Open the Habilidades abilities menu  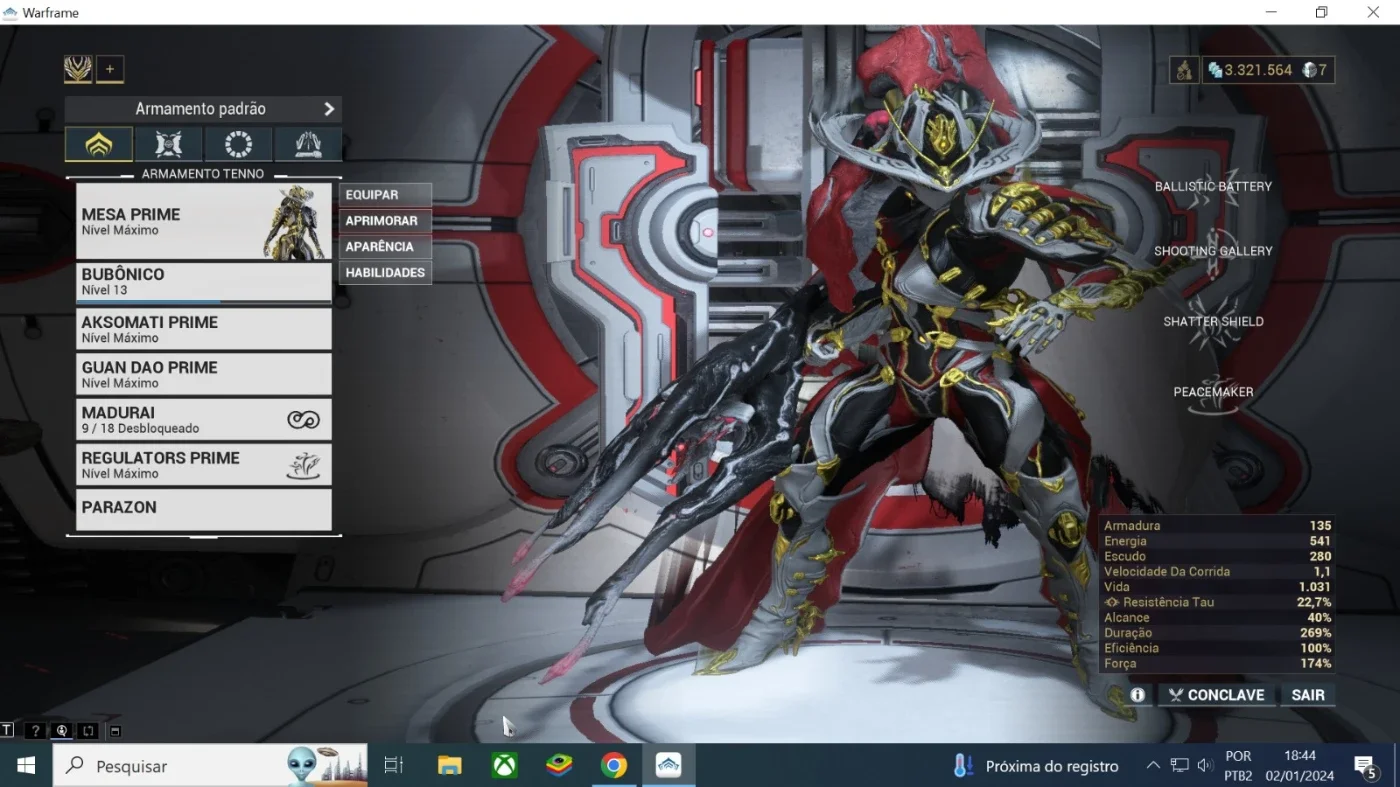click(x=385, y=273)
